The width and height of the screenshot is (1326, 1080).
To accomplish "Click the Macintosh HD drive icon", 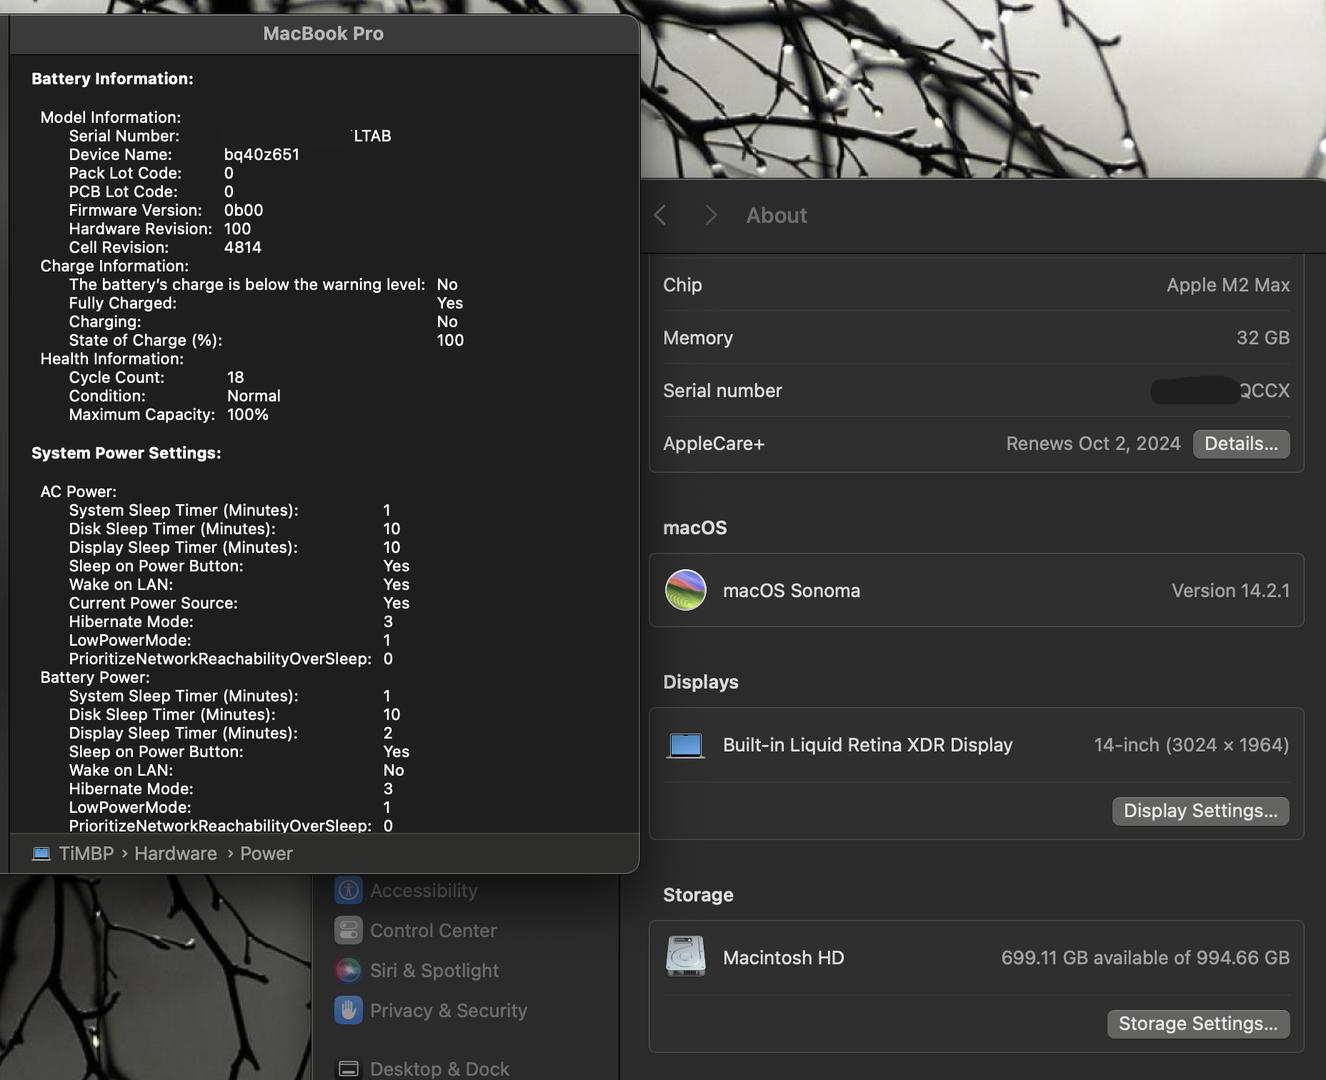I will [x=686, y=957].
